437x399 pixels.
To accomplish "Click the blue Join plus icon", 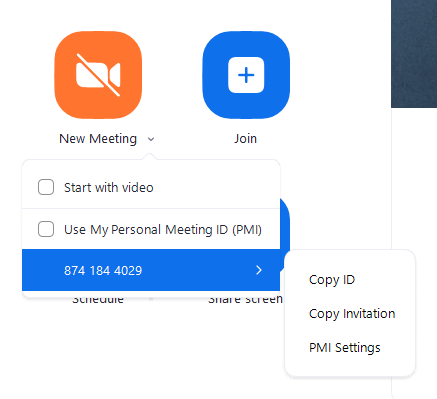I will click(x=246, y=75).
